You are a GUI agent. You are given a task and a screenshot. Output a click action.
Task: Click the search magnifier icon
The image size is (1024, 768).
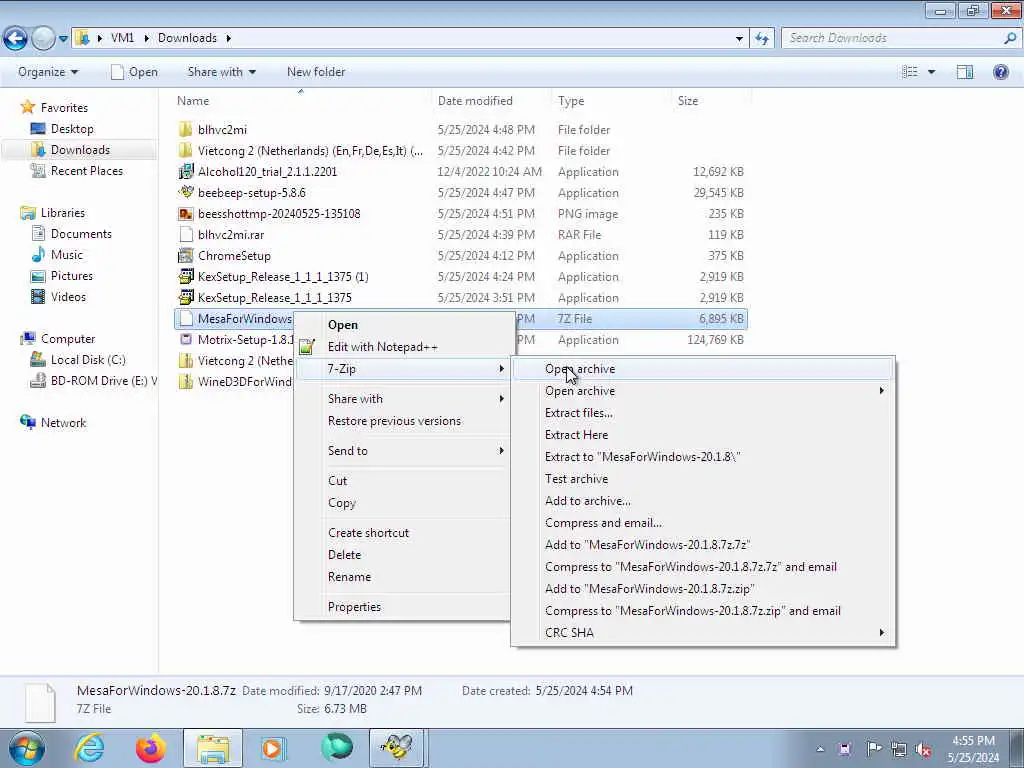coord(1010,38)
